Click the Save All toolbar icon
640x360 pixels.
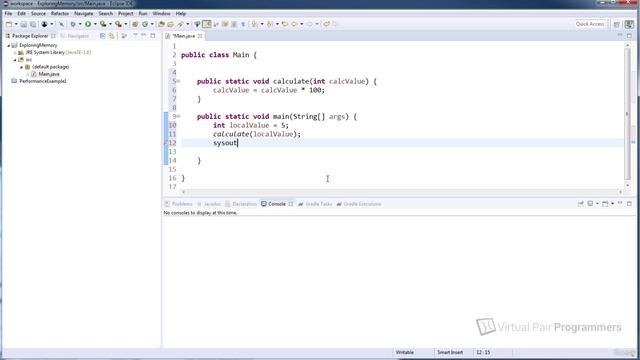click(x=33, y=24)
